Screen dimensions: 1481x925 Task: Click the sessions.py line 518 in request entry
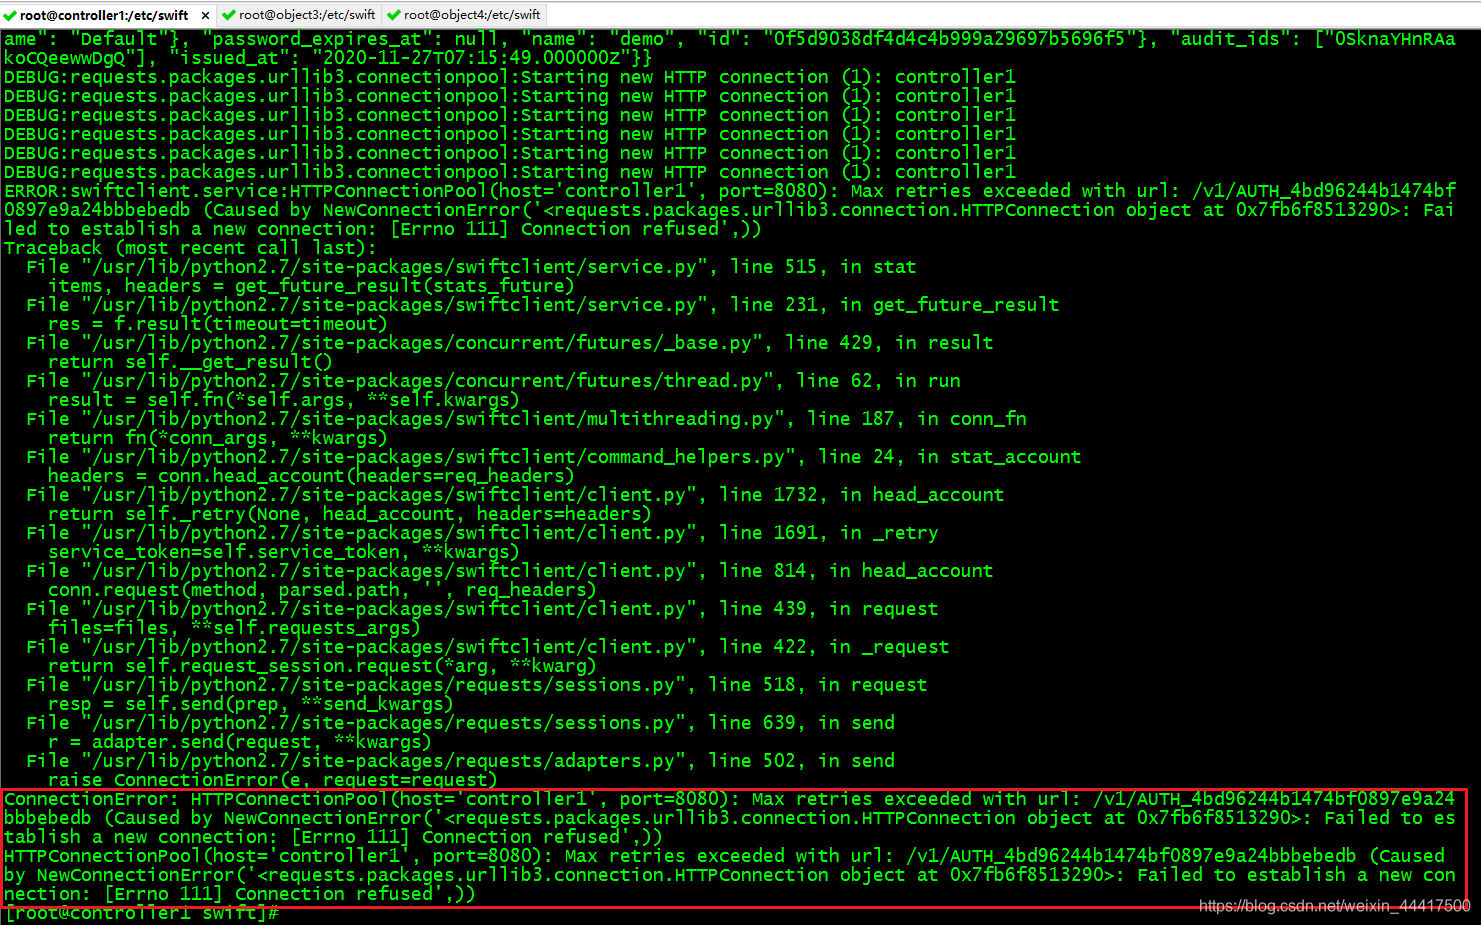pos(477,685)
